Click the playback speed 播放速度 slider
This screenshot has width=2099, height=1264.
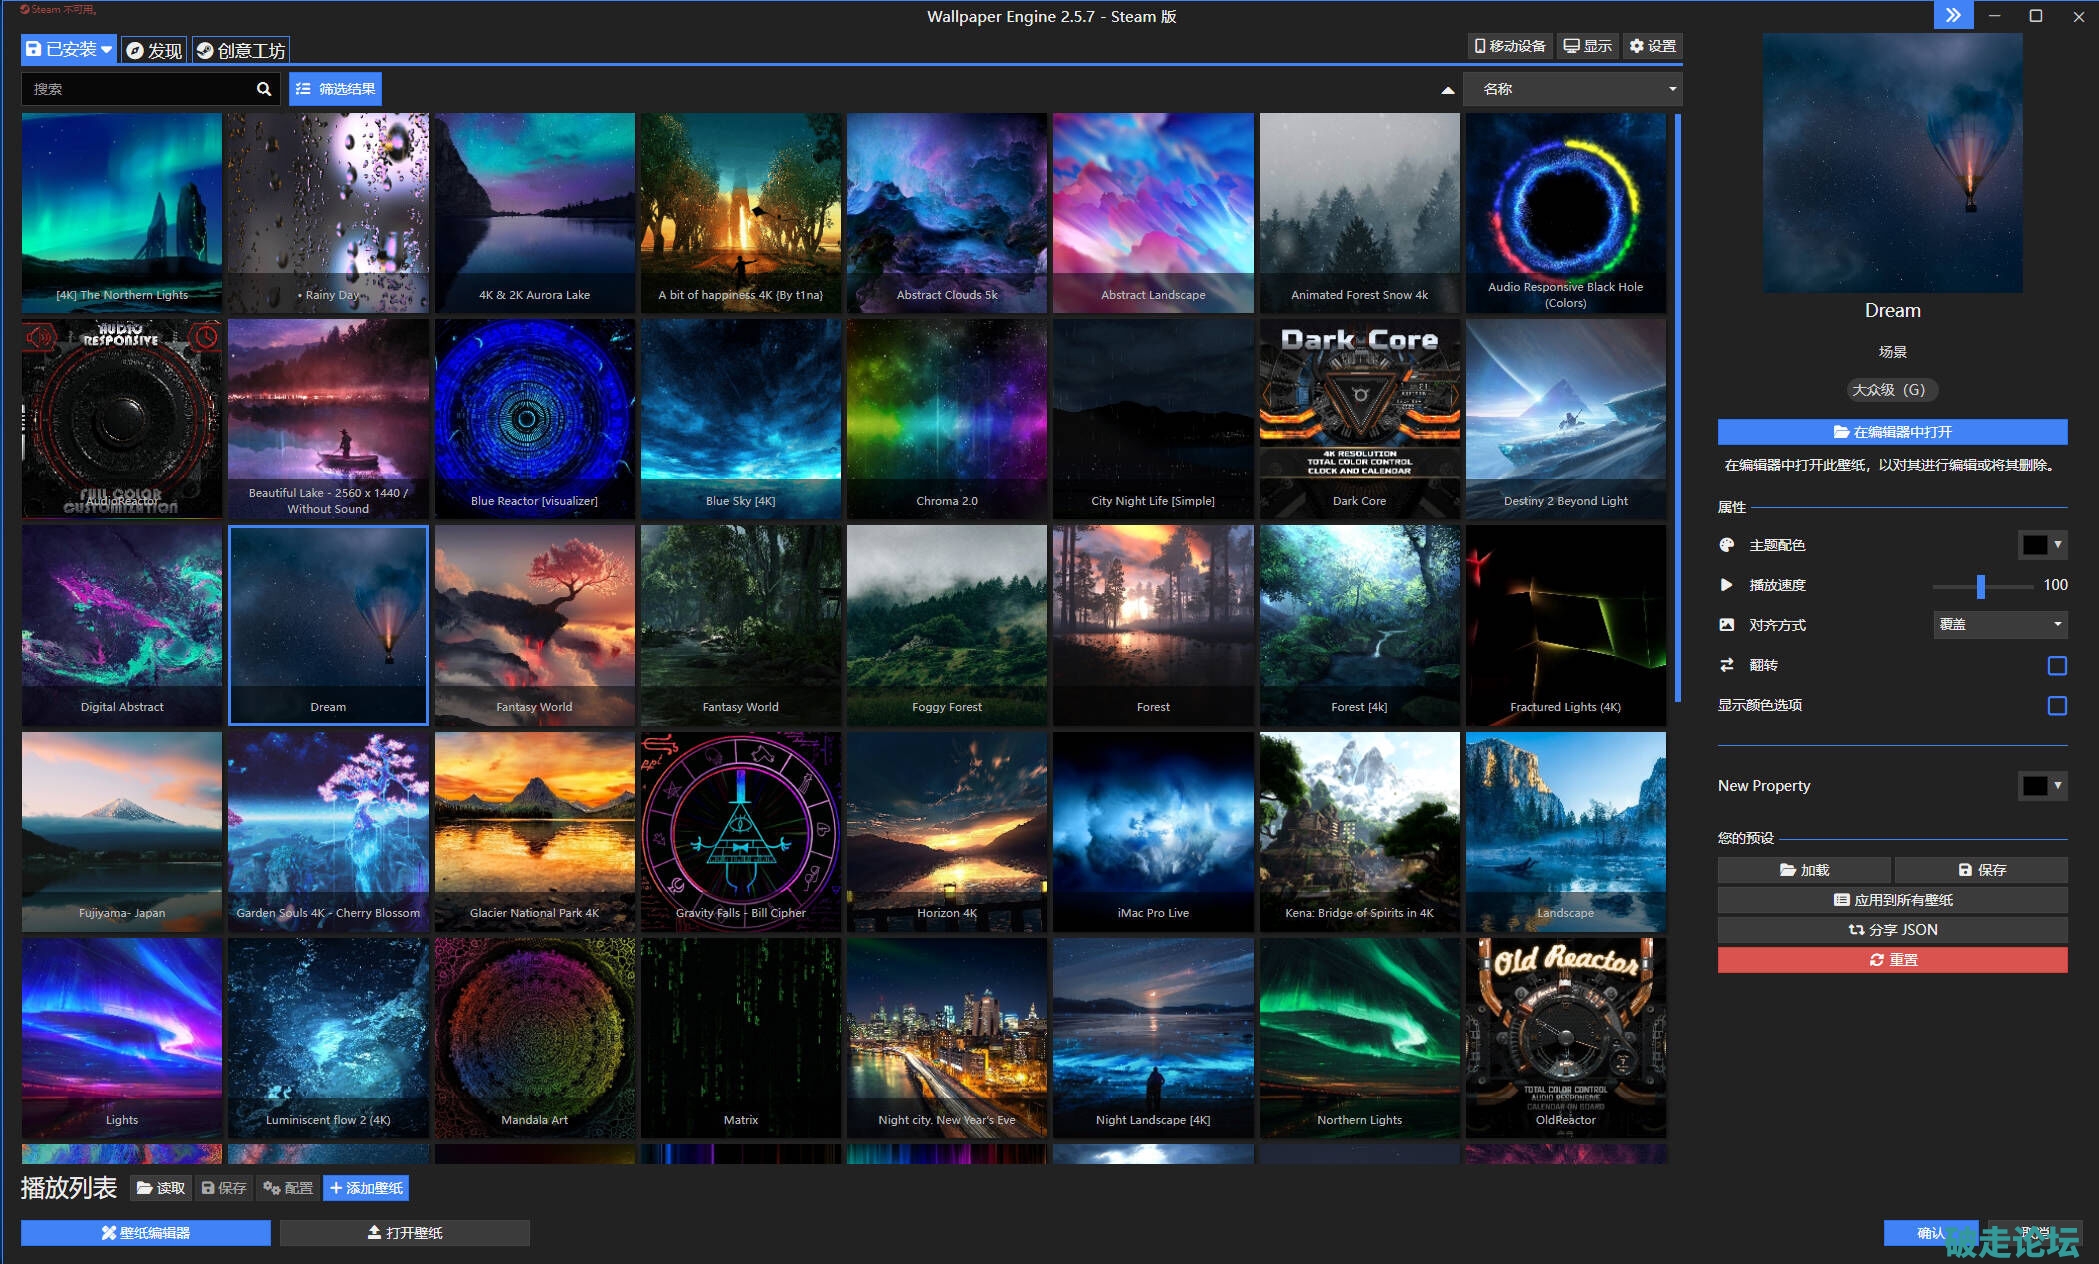click(1980, 586)
